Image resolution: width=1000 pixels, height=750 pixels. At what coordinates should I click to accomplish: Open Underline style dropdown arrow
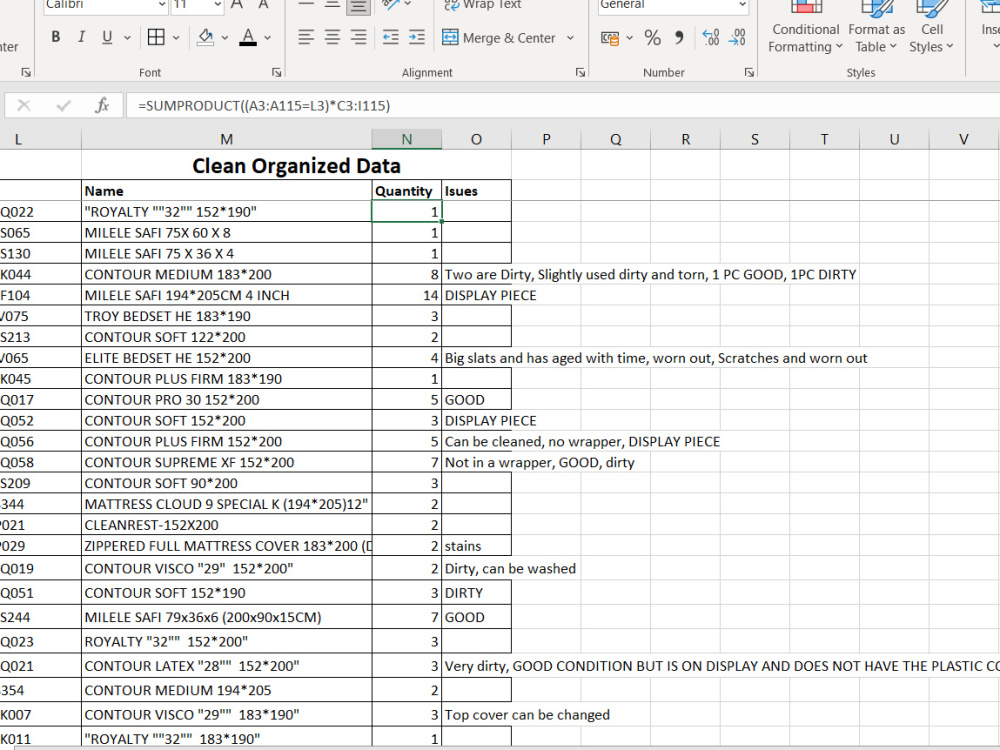127,38
